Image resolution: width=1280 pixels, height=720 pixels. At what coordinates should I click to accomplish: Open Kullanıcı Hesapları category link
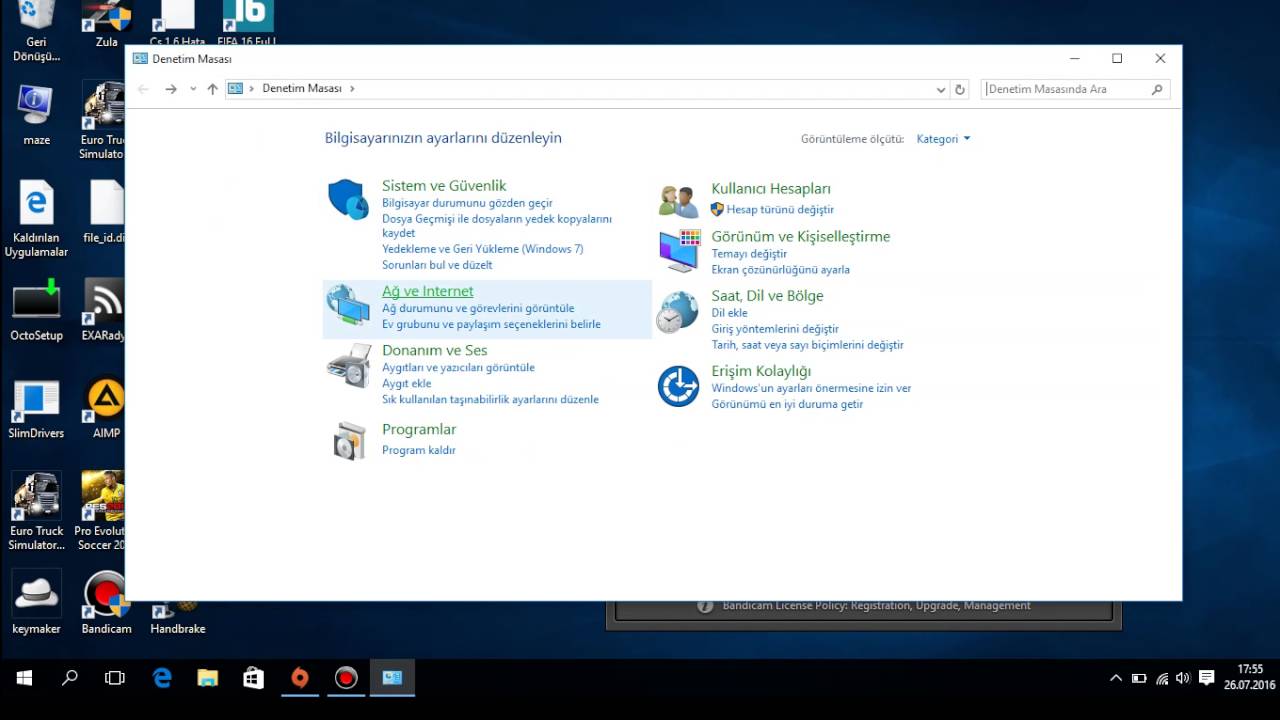click(771, 189)
